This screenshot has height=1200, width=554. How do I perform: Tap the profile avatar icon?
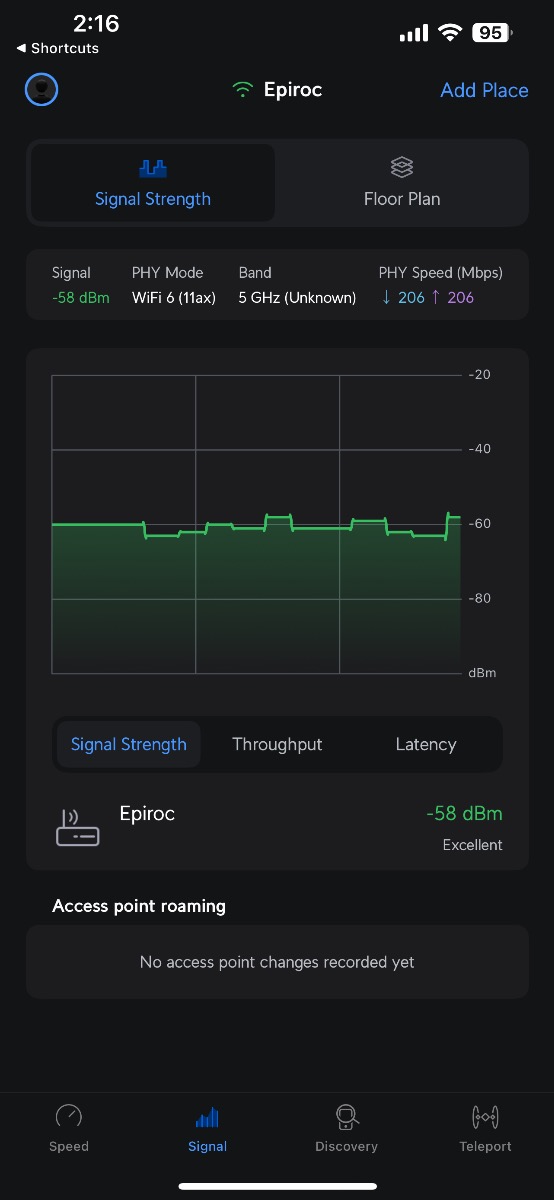[41, 89]
